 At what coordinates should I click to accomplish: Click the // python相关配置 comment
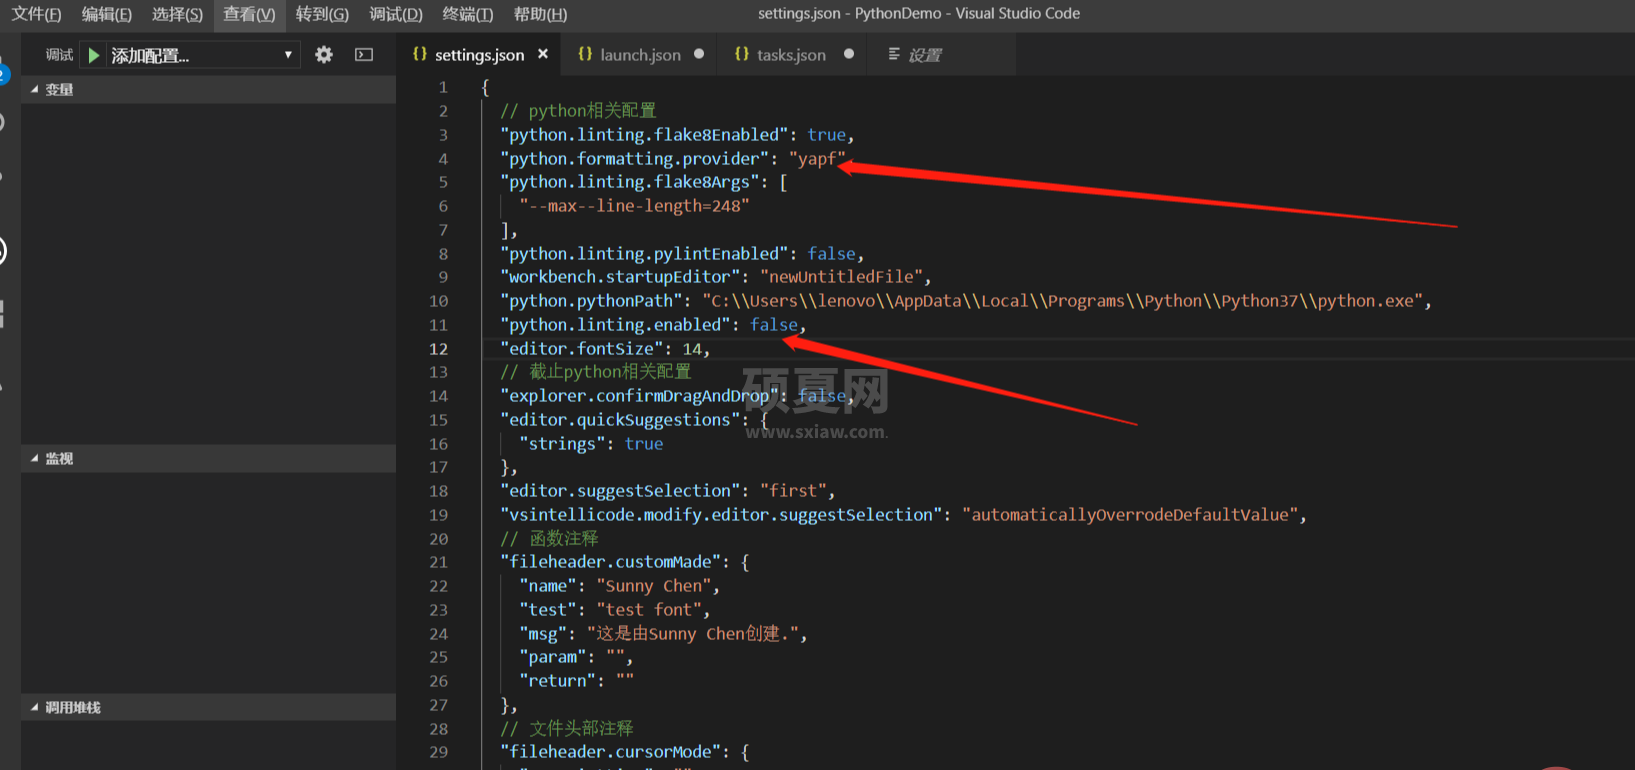tap(578, 111)
